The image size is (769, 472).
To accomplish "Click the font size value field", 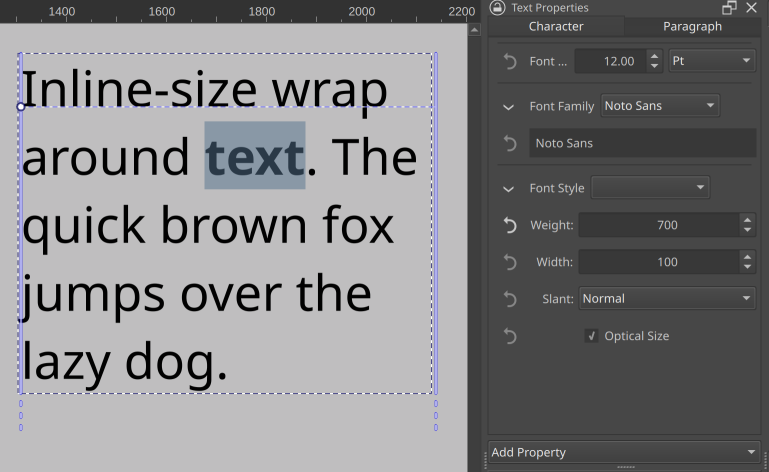I will click(x=610, y=61).
